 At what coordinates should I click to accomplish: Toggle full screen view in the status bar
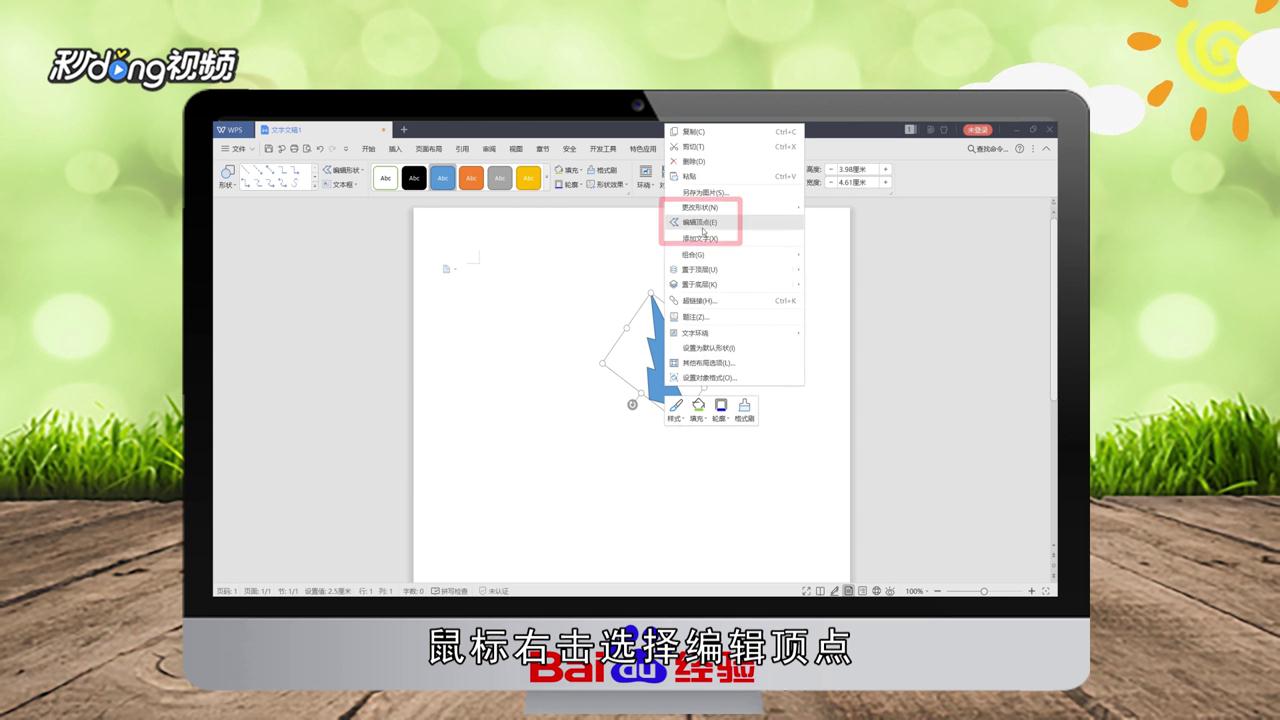806,590
